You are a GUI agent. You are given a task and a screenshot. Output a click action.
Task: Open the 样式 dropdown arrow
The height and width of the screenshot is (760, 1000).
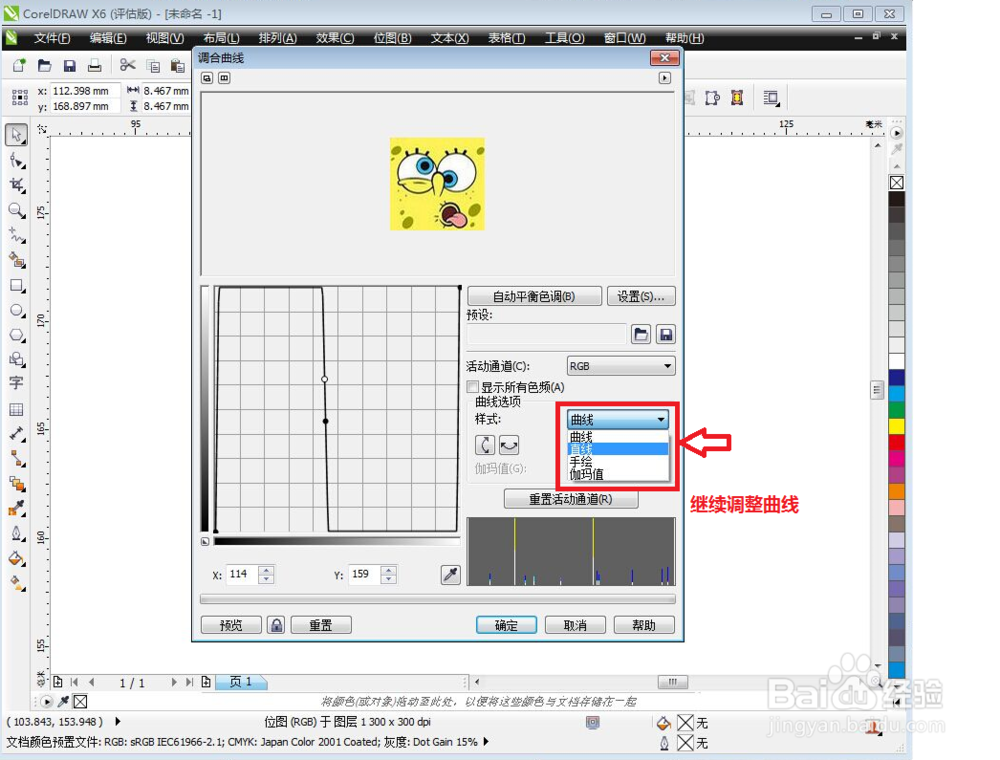click(x=660, y=419)
